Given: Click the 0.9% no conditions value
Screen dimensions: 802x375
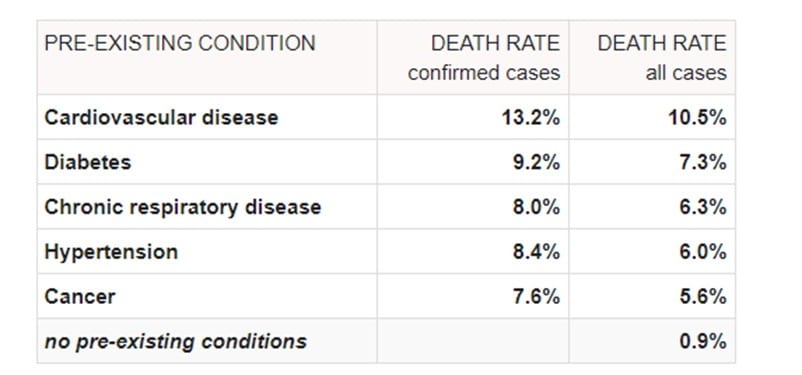Looking at the screenshot, I should click(703, 341).
